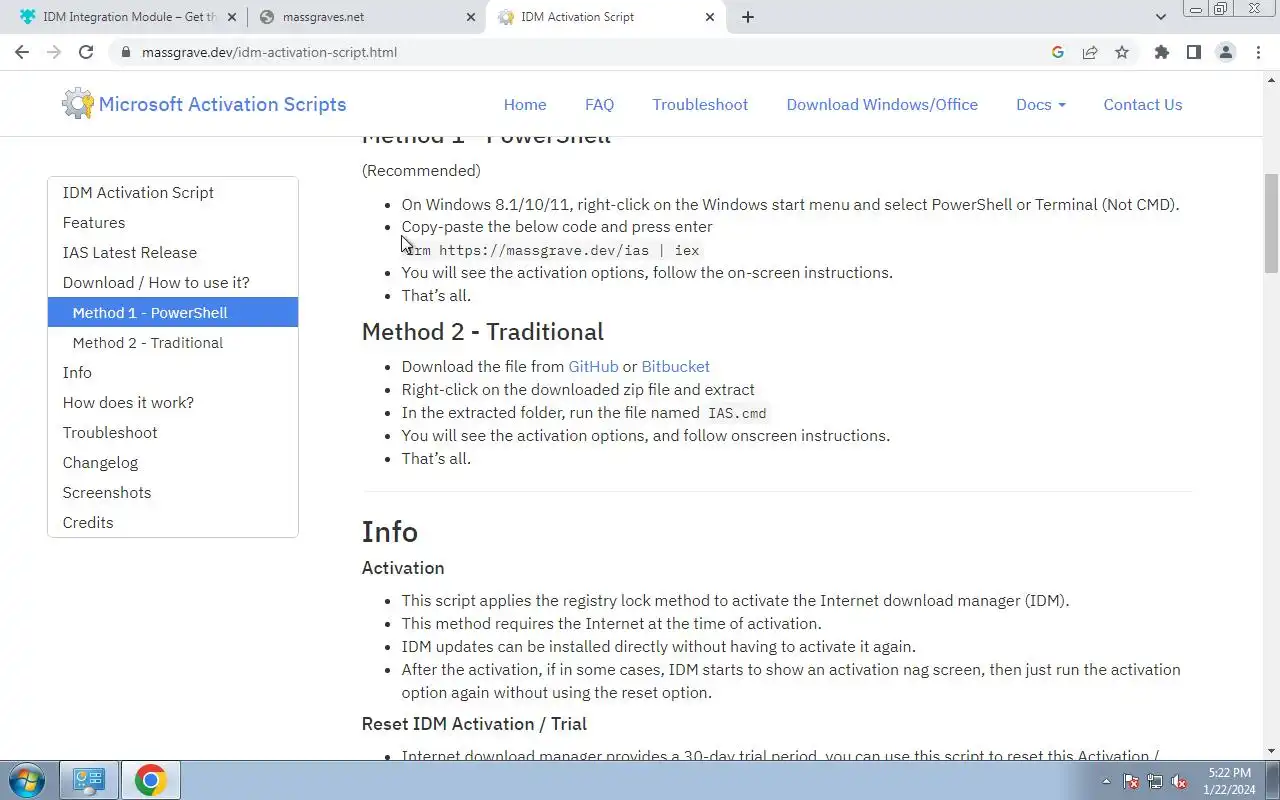Screen dimensions: 1280x800
Task: Click the Info section heading
Action: pos(390,531)
